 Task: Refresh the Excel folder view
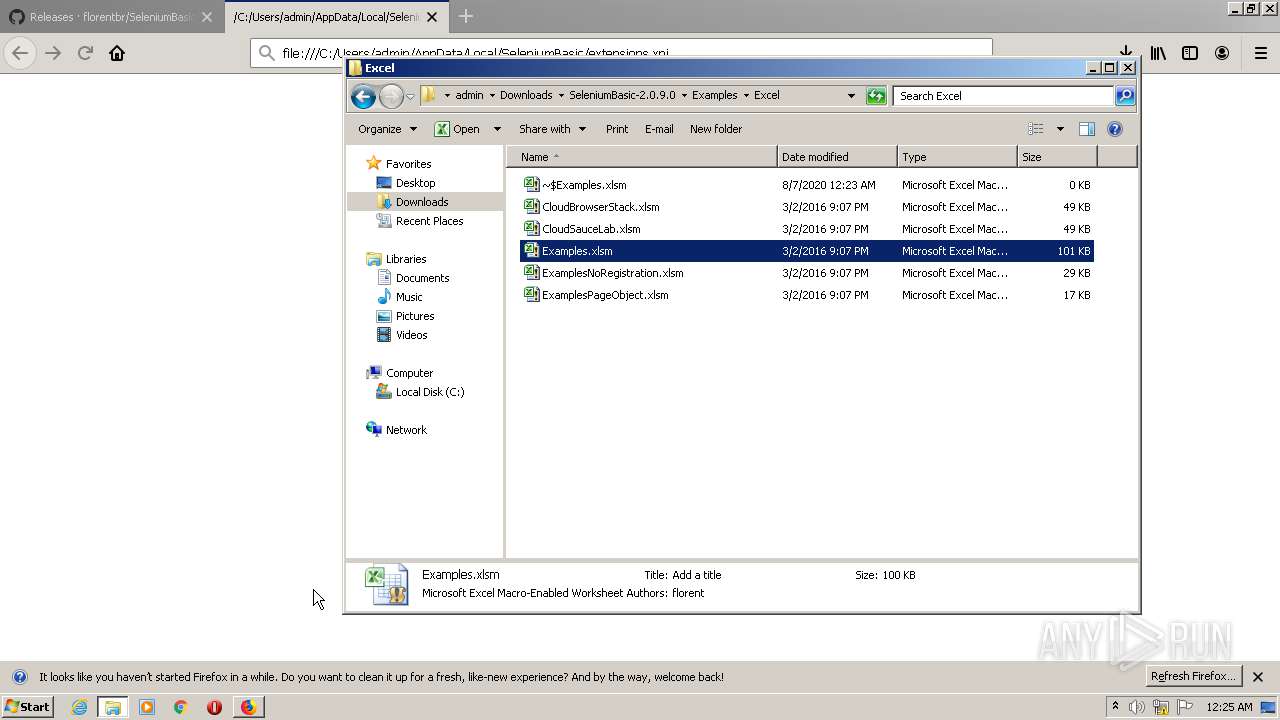876,96
